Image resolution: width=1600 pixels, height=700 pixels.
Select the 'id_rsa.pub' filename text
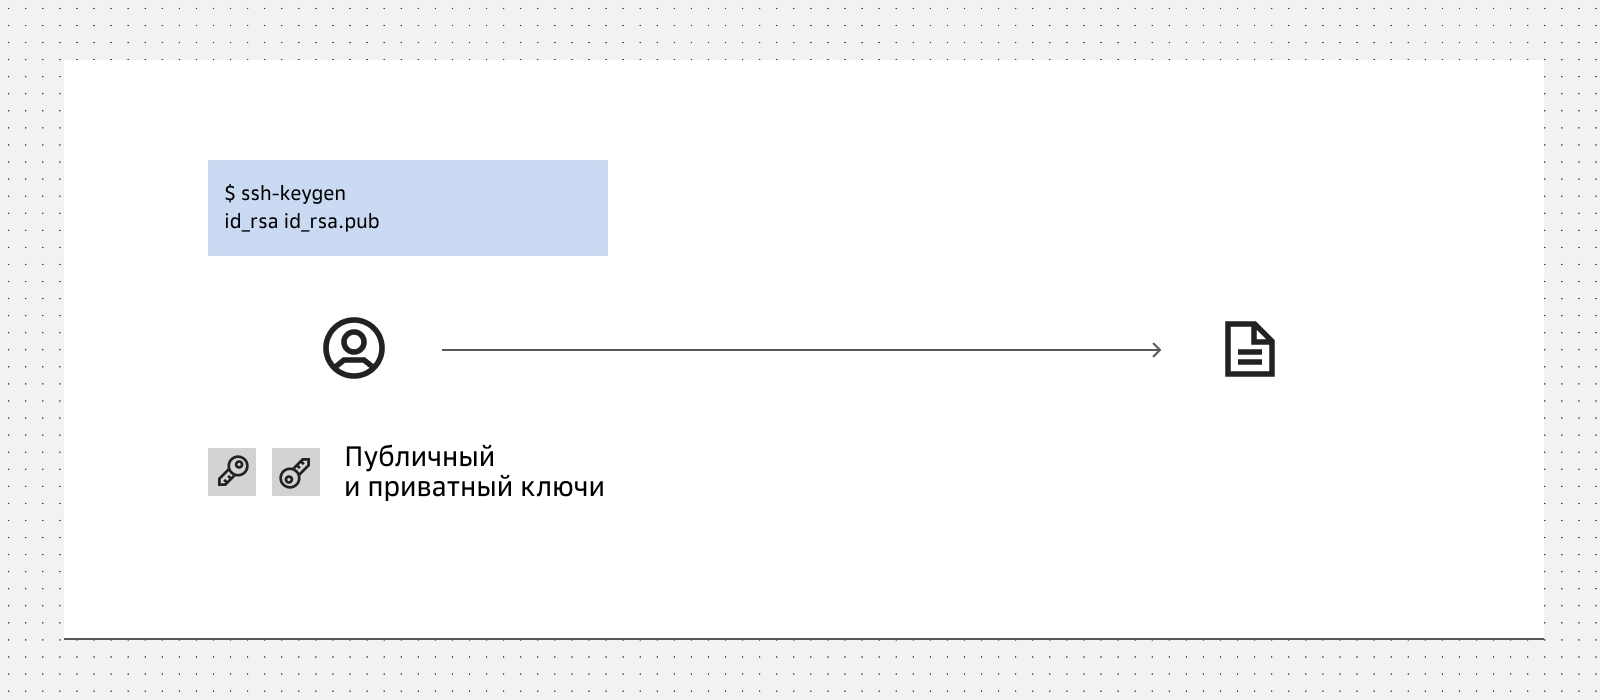(332, 222)
